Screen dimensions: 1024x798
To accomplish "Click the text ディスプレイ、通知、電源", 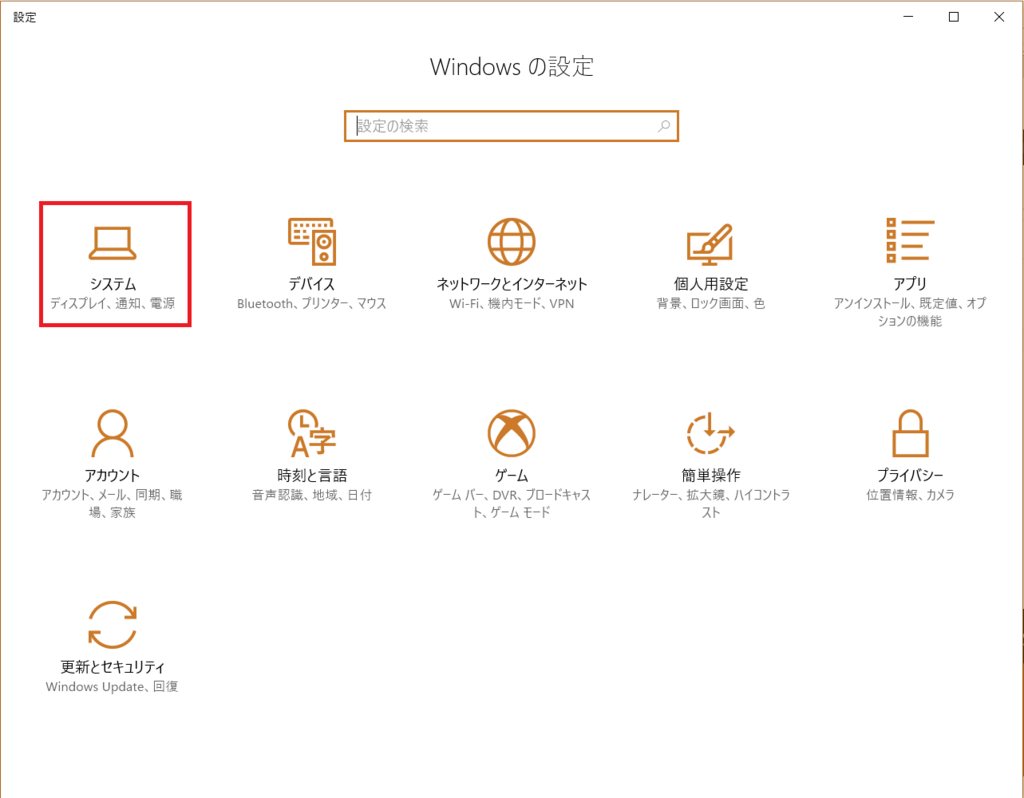I will click(x=112, y=304).
